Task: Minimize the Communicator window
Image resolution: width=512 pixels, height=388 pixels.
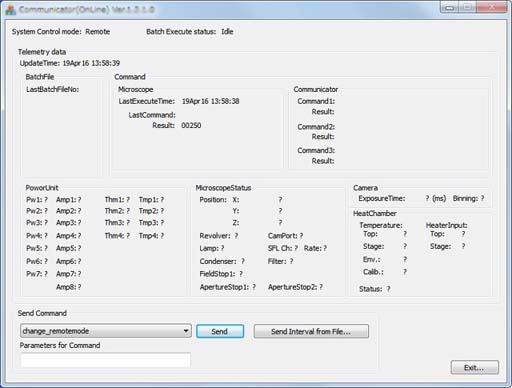Action: click(x=449, y=8)
